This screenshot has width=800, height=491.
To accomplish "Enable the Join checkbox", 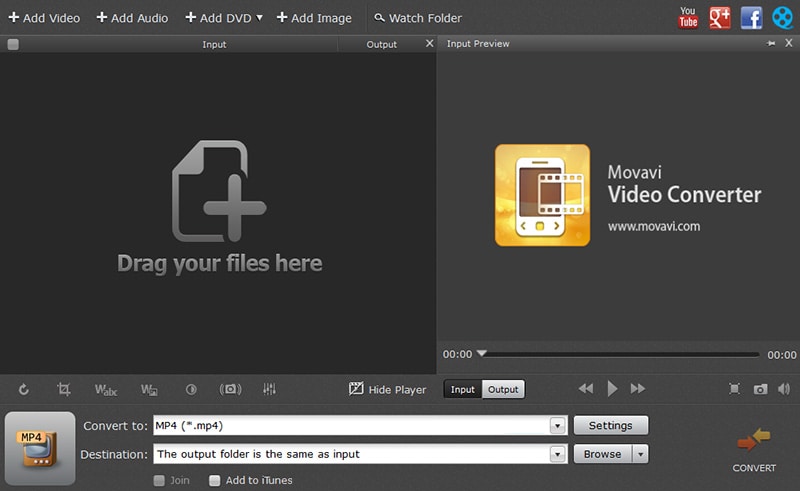I will (x=159, y=480).
